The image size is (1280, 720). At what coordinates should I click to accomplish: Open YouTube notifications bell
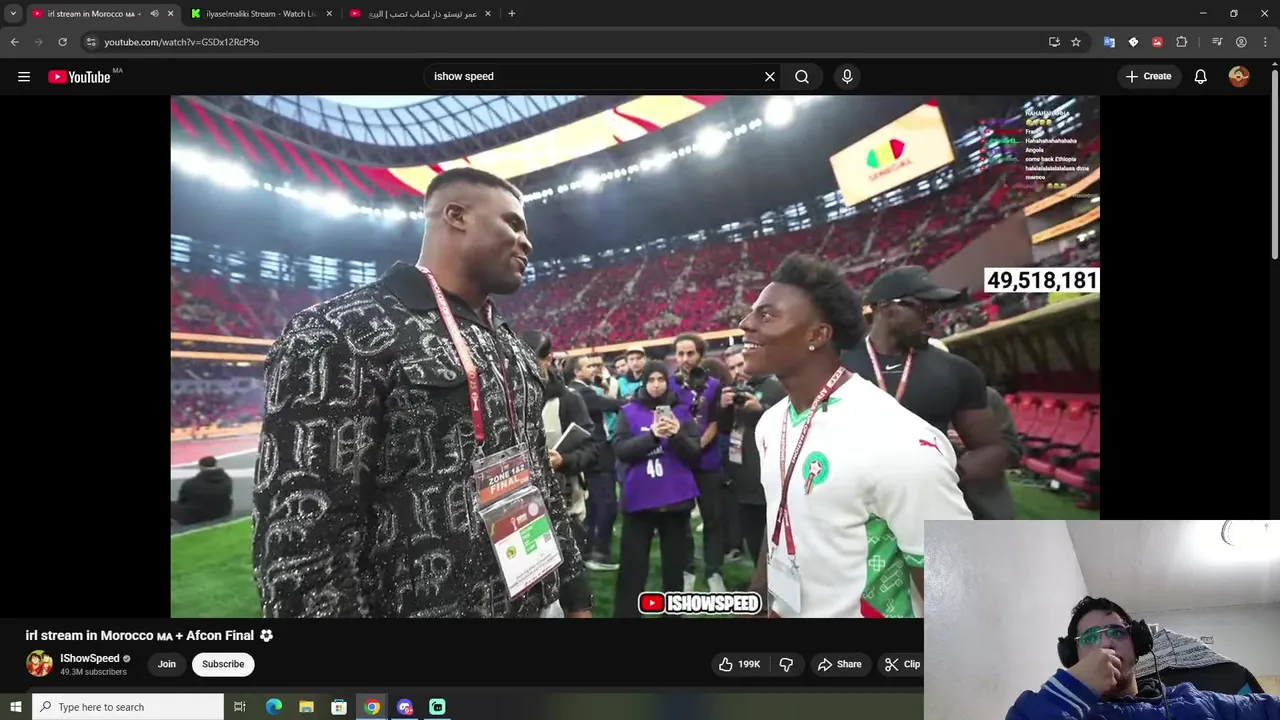[x=1201, y=77]
